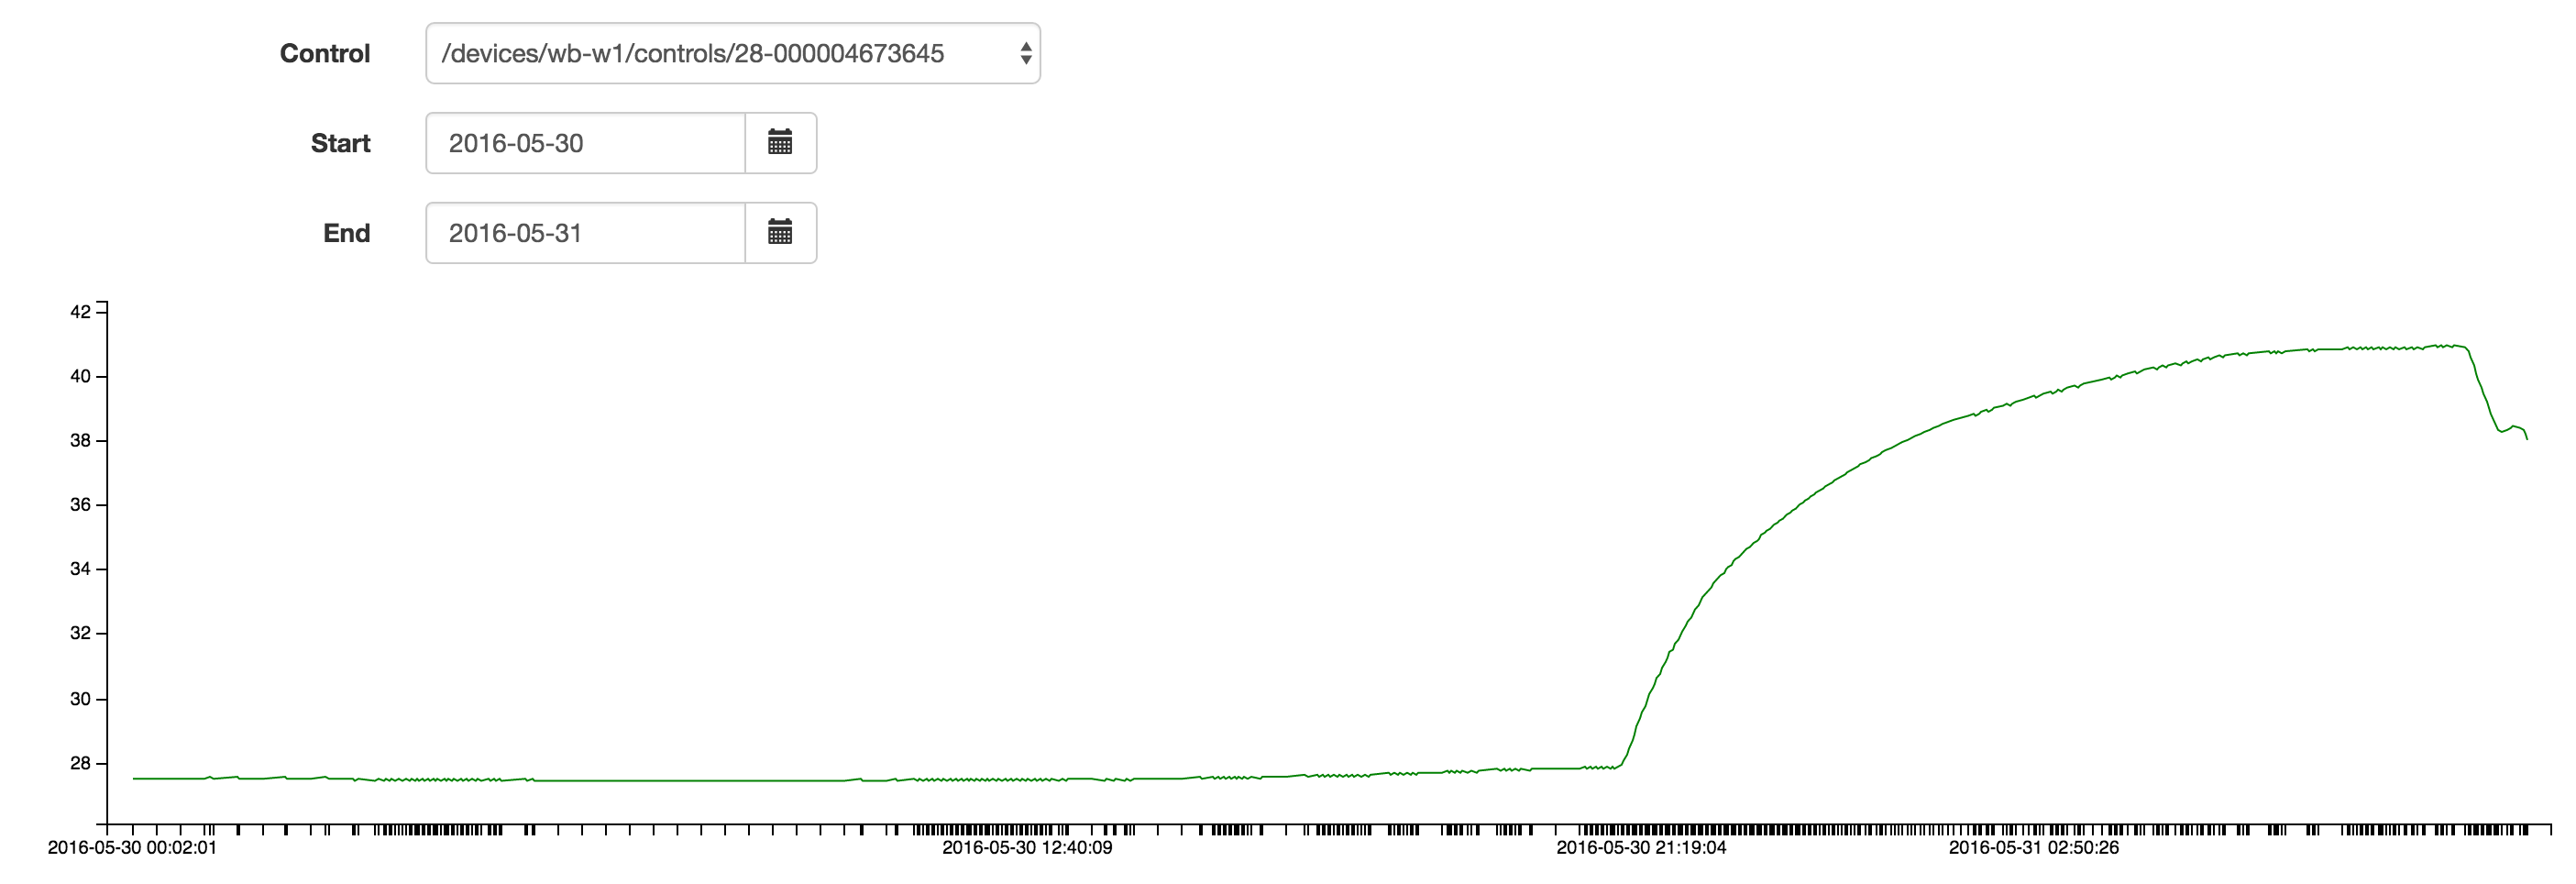The image size is (2576, 884).
Task: Click y-axis value 32
Action: [80, 633]
